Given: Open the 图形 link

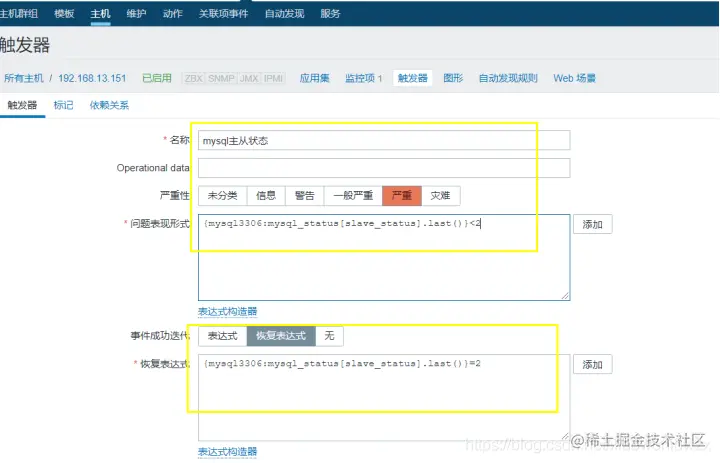Looking at the screenshot, I should (x=453, y=78).
